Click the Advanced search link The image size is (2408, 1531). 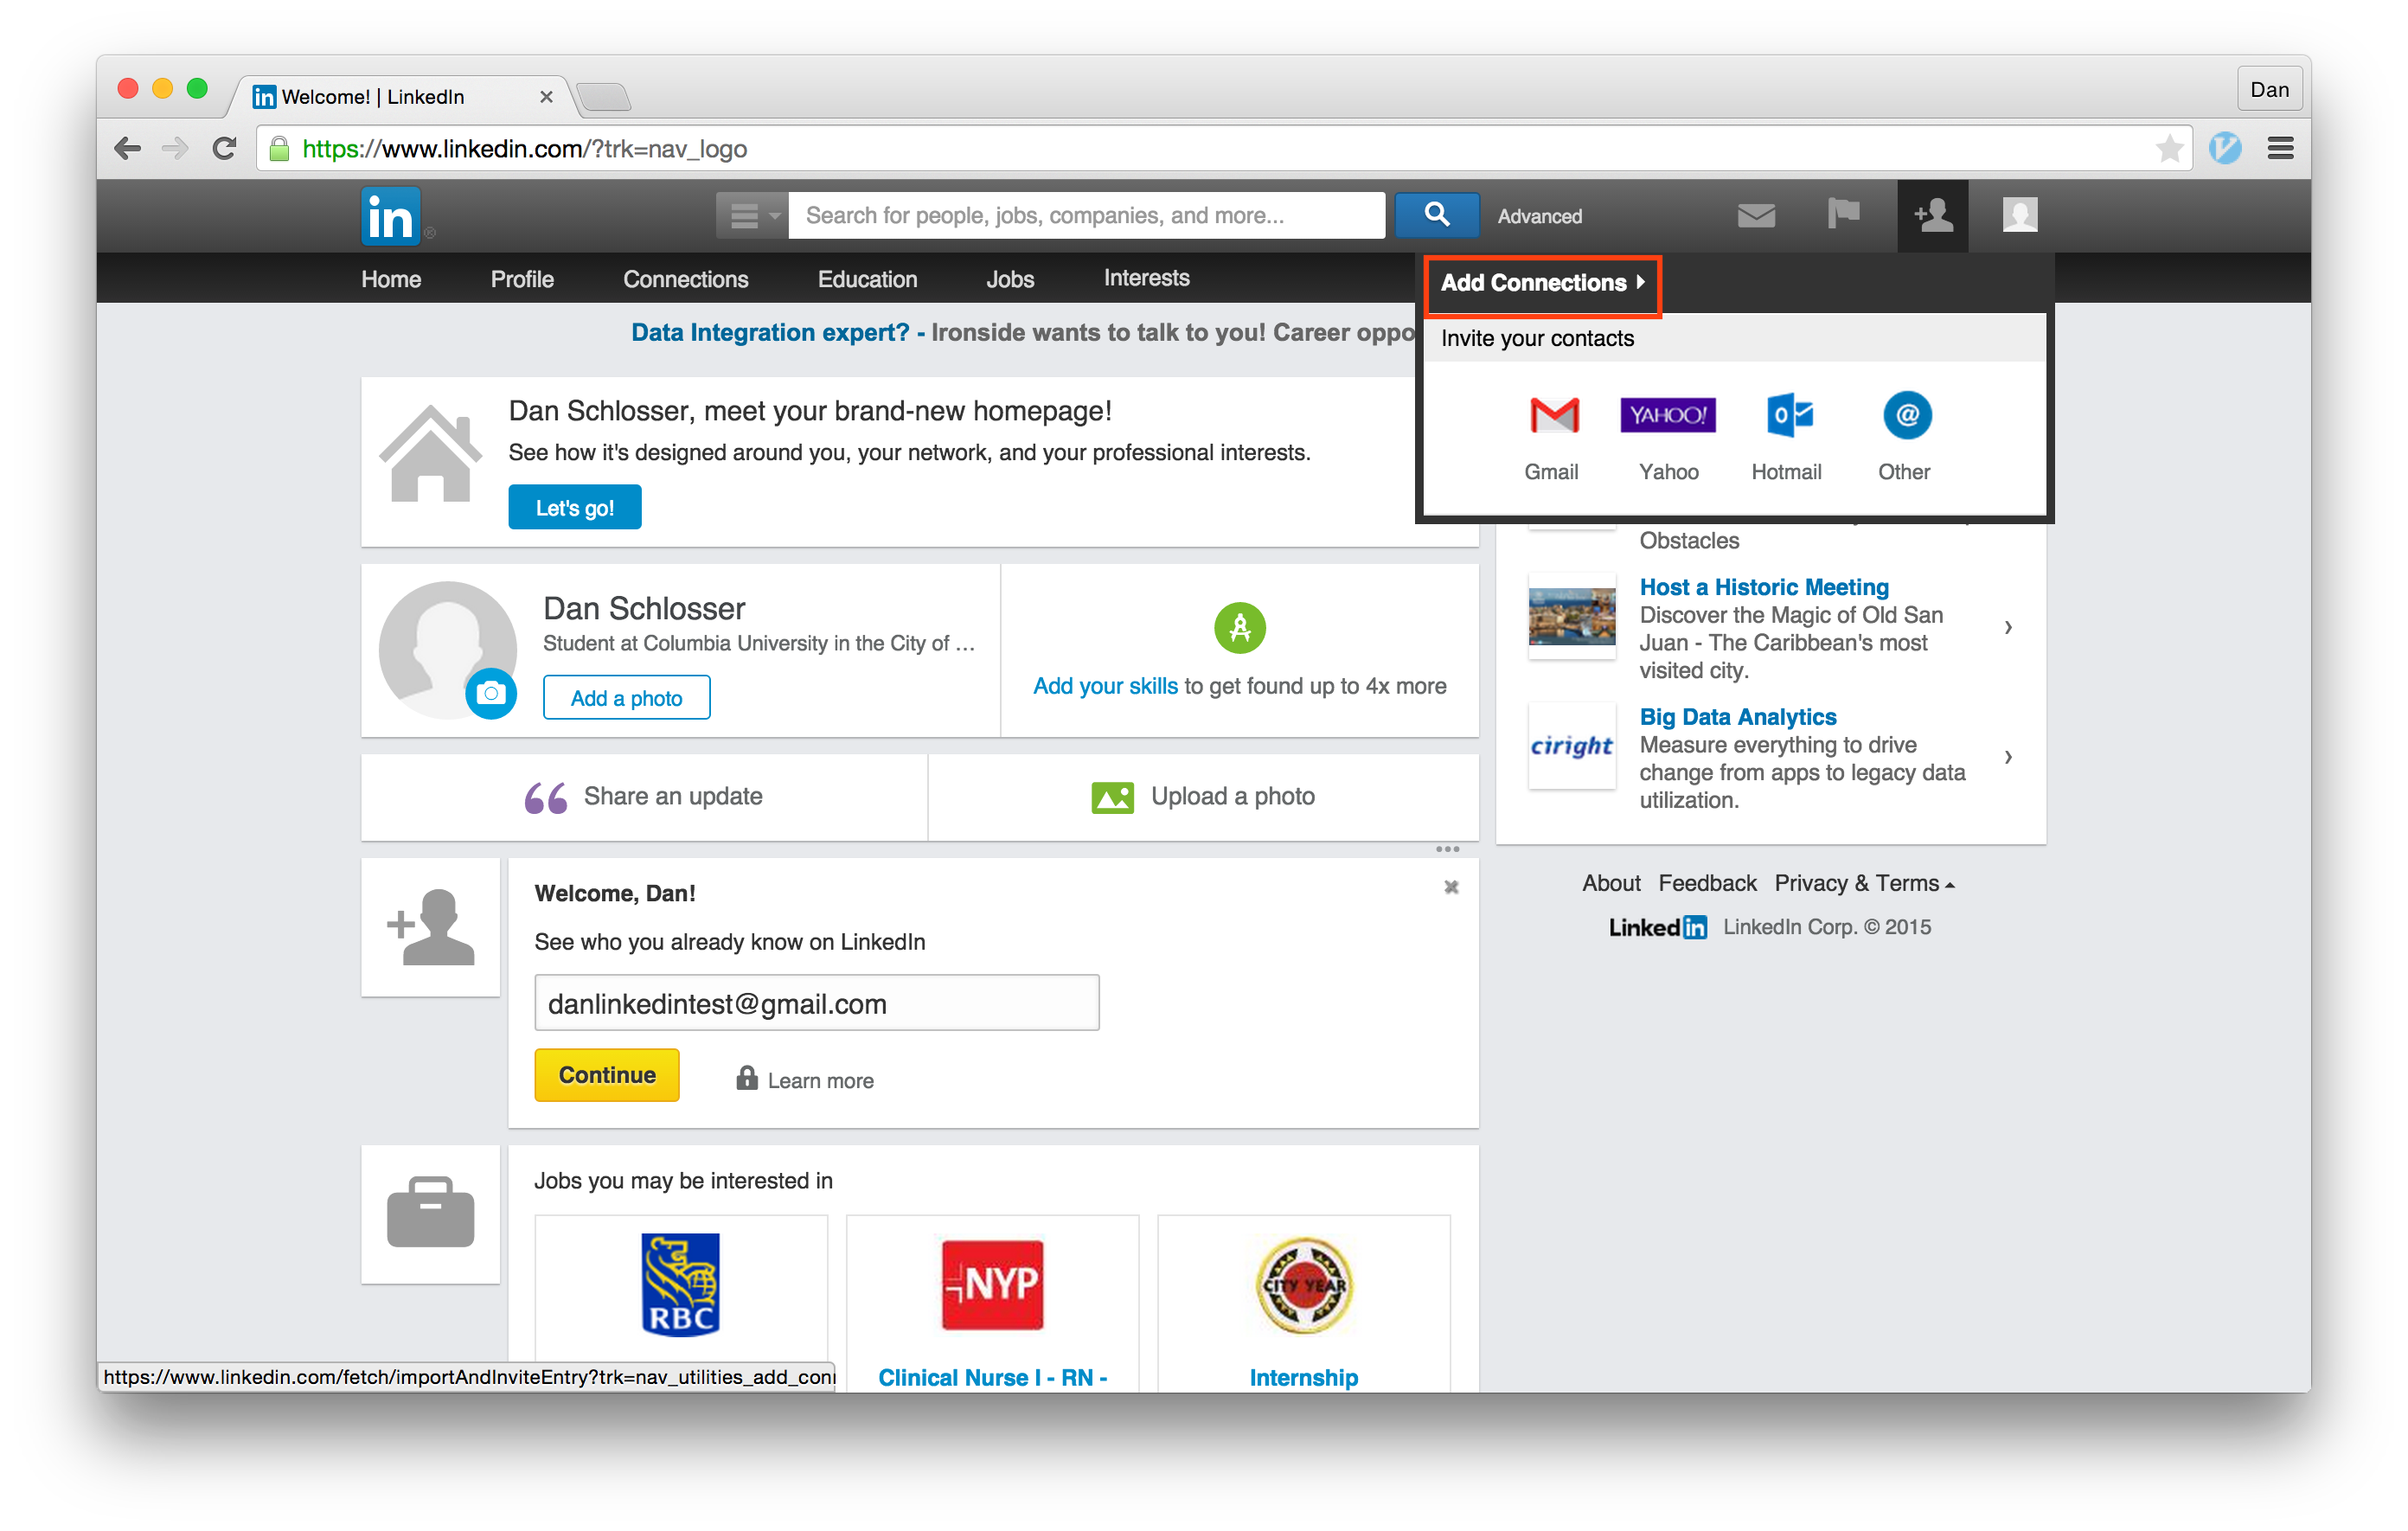pos(1539,216)
